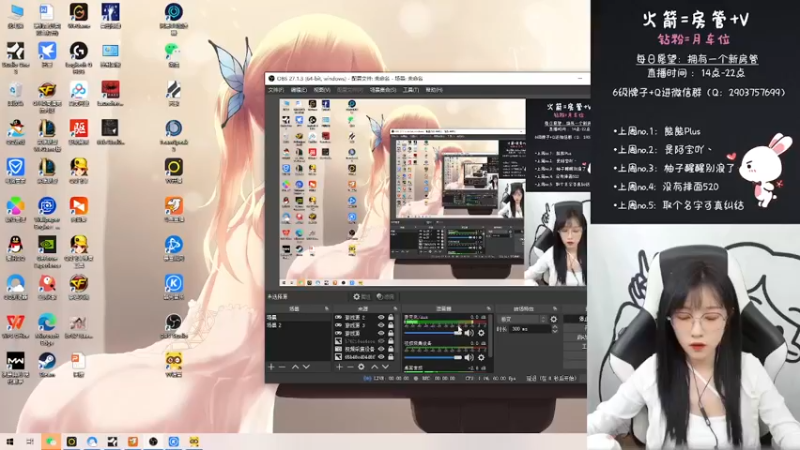Toggle visibility eye of third source row
Screen dimensions: 800x450
pyautogui.click(x=381, y=333)
